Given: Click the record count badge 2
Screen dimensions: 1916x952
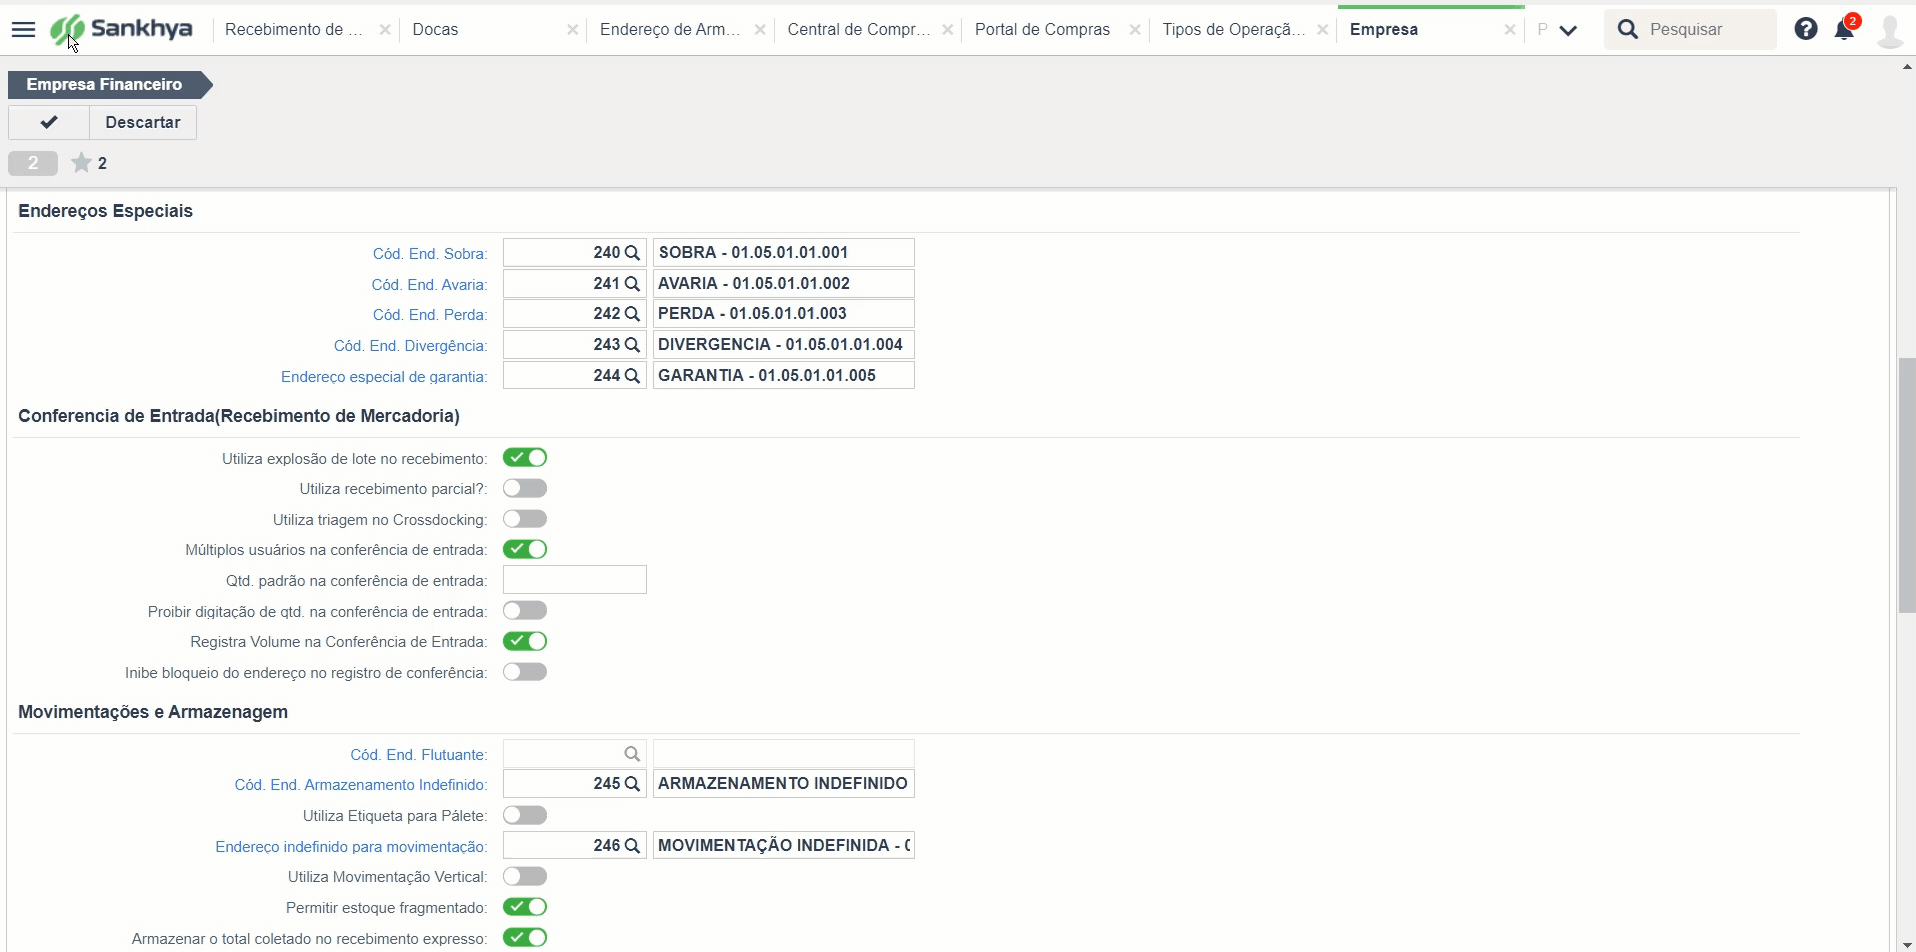Looking at the screenshot, I should [33, 163].
